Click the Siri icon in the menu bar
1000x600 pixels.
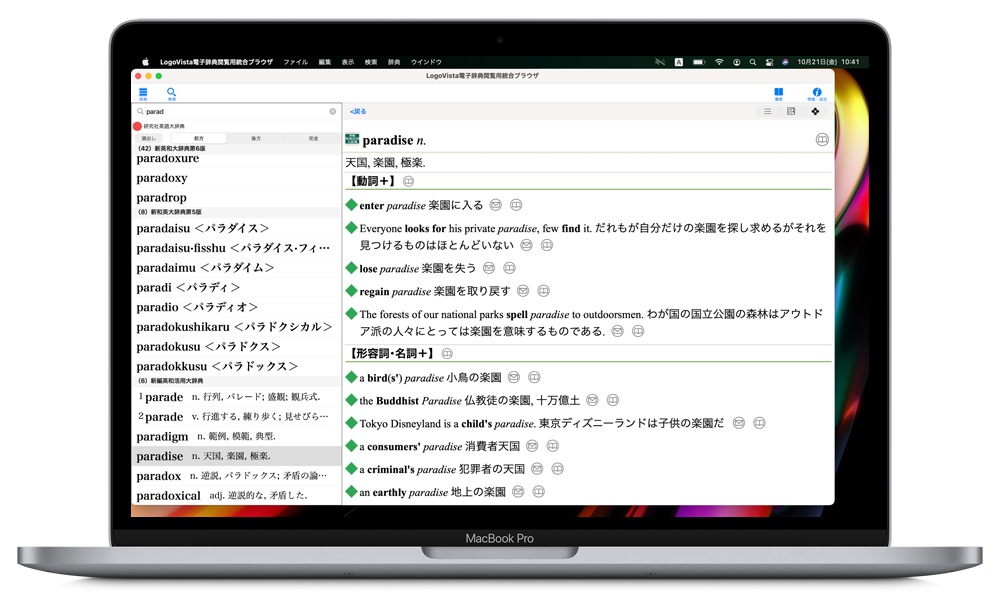coord(786,62)
